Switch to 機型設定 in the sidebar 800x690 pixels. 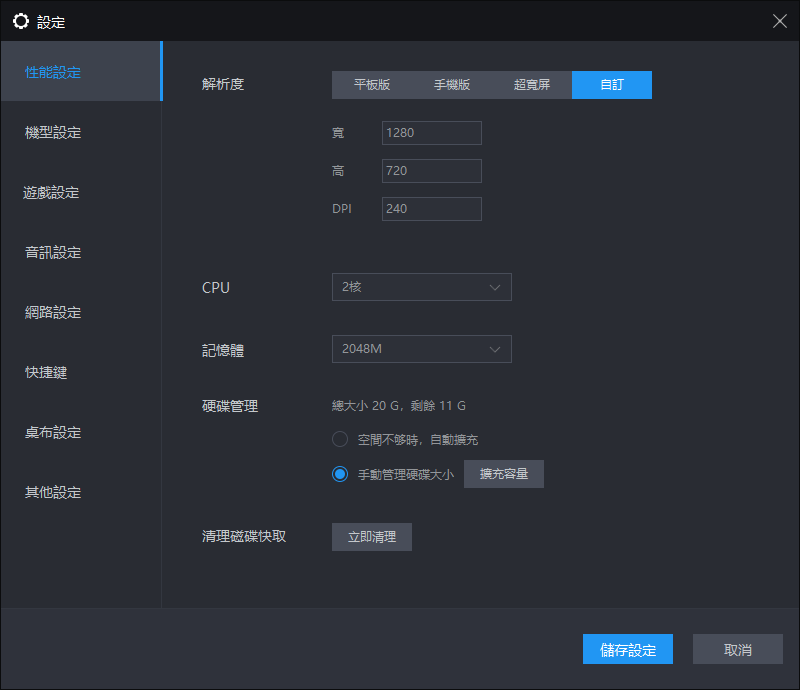[x=54, y=132]
